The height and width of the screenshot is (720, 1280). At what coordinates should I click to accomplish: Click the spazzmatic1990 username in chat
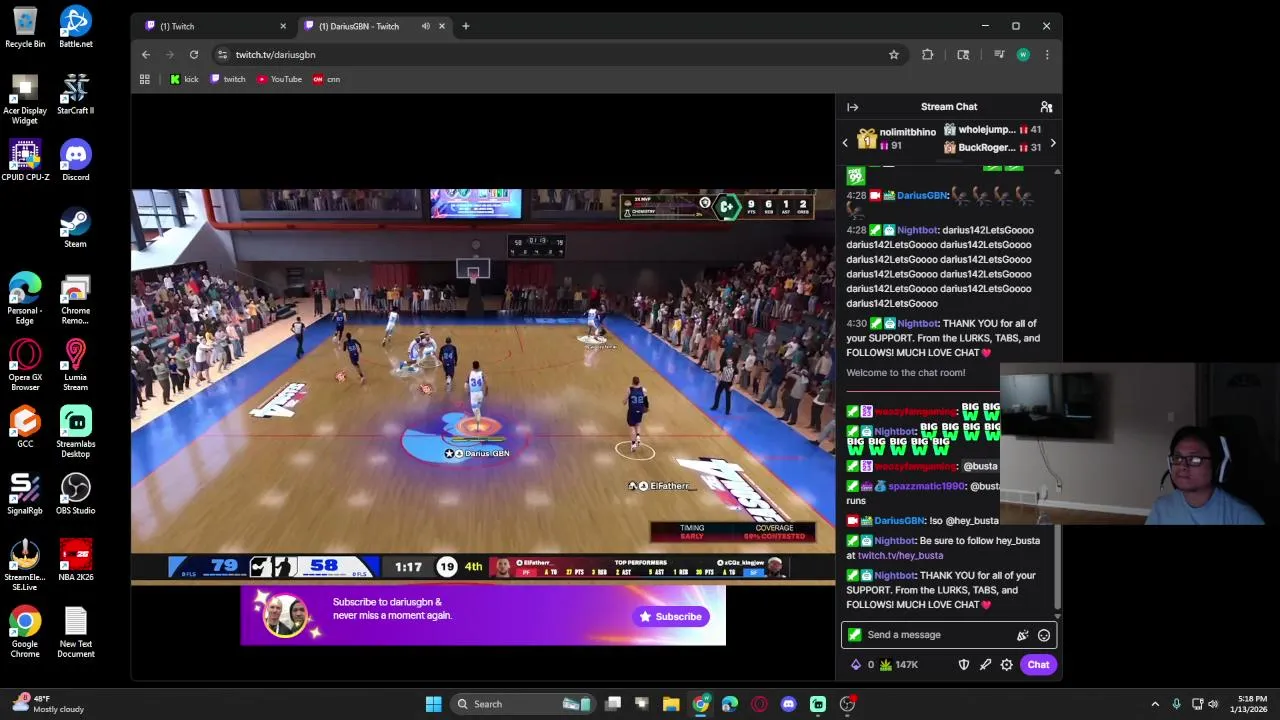(927, 486)
